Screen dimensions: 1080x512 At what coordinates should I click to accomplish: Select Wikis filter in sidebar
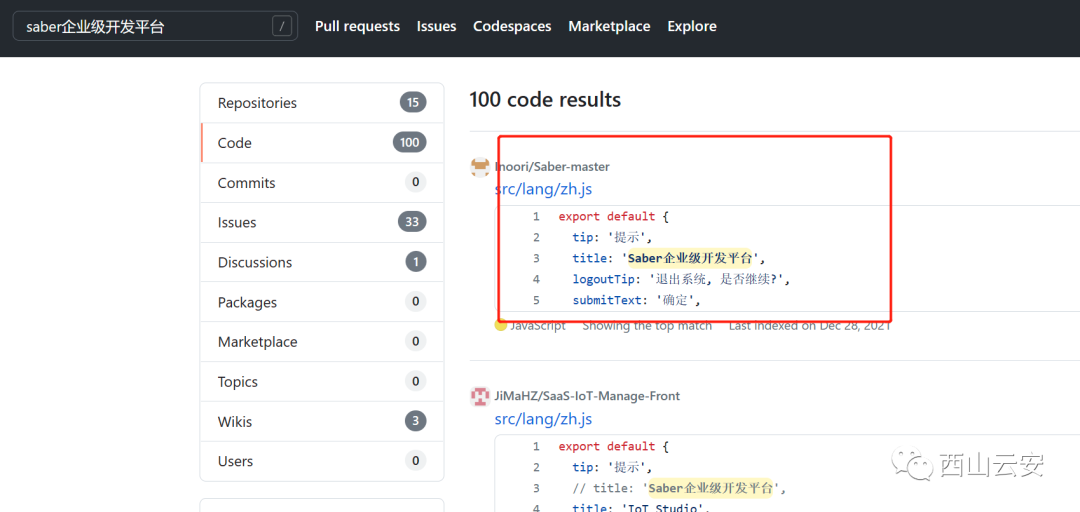322,421
